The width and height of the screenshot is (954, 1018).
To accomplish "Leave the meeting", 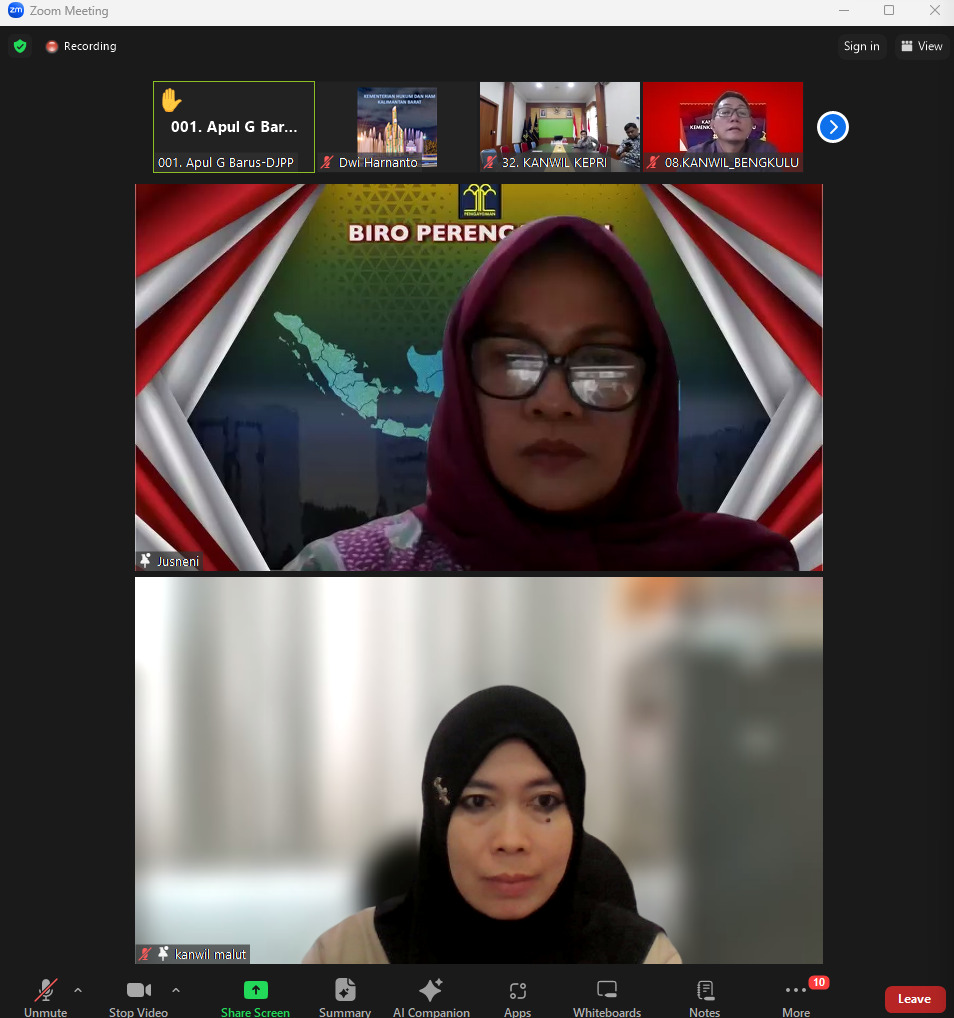I will (x=914, y=999).
